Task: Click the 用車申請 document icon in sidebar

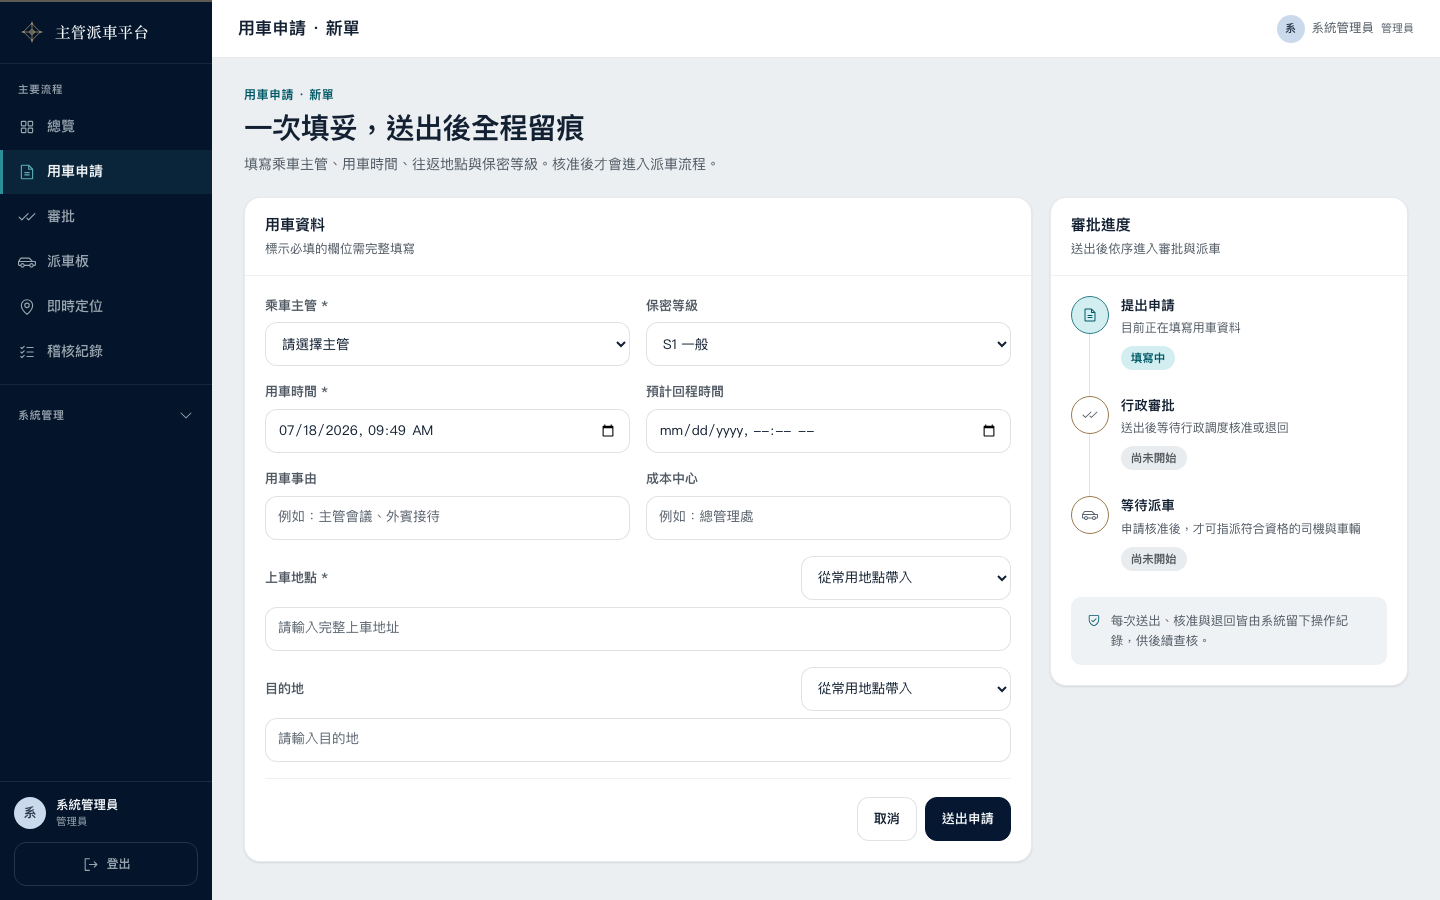Action: (x=27, y=172)
